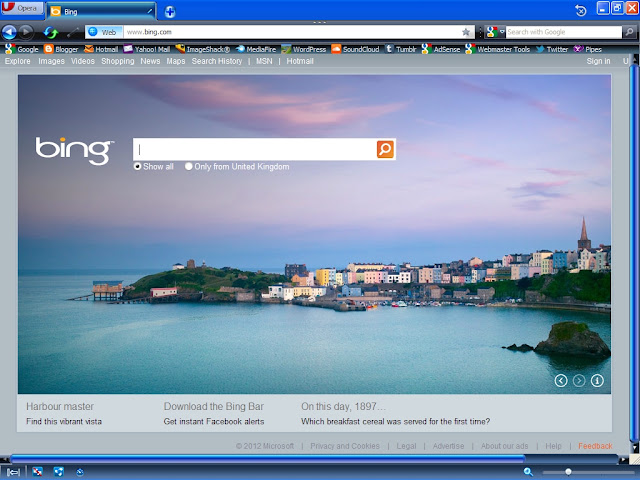640x480 pixels.
Task: Open the WordPress bookmark
Action: 304,49
